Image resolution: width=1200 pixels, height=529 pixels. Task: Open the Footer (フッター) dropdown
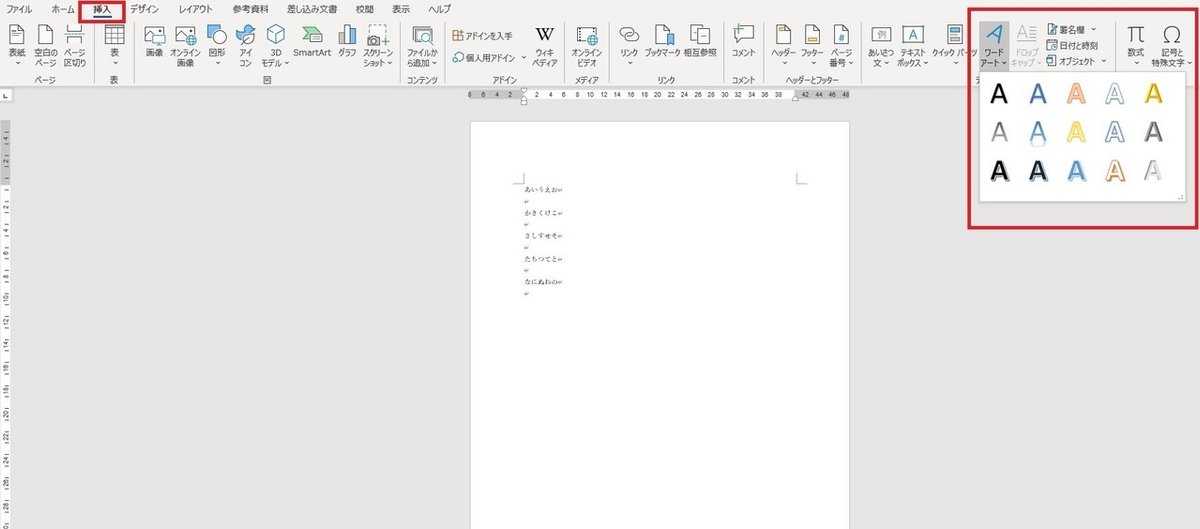[x=813, y=46]
